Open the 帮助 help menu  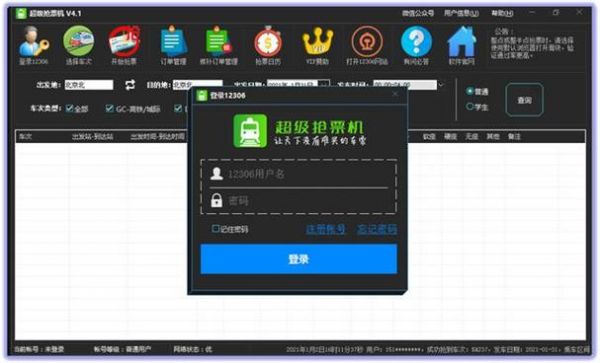tap(502, 13)
